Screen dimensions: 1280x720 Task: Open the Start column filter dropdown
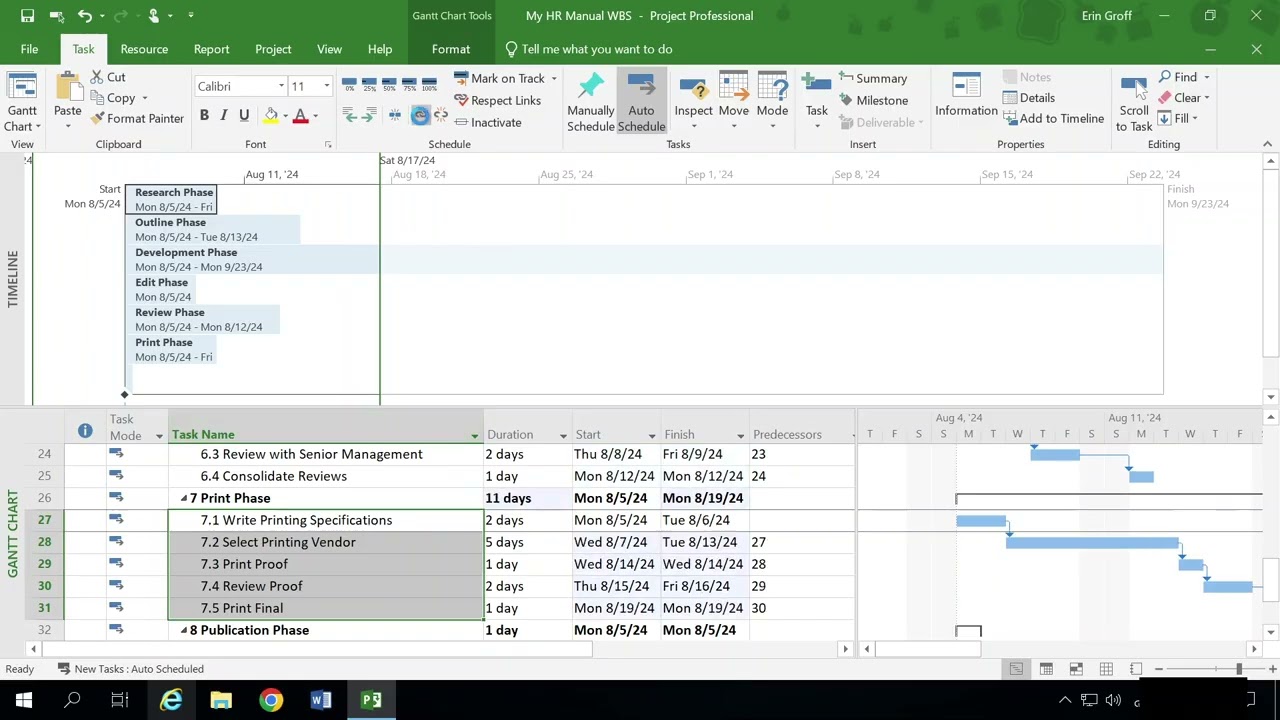tap(652, 435)
